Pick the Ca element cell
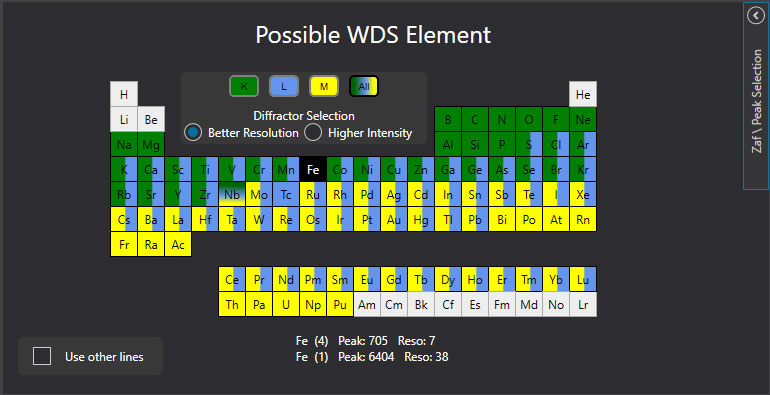 [151, 169]
